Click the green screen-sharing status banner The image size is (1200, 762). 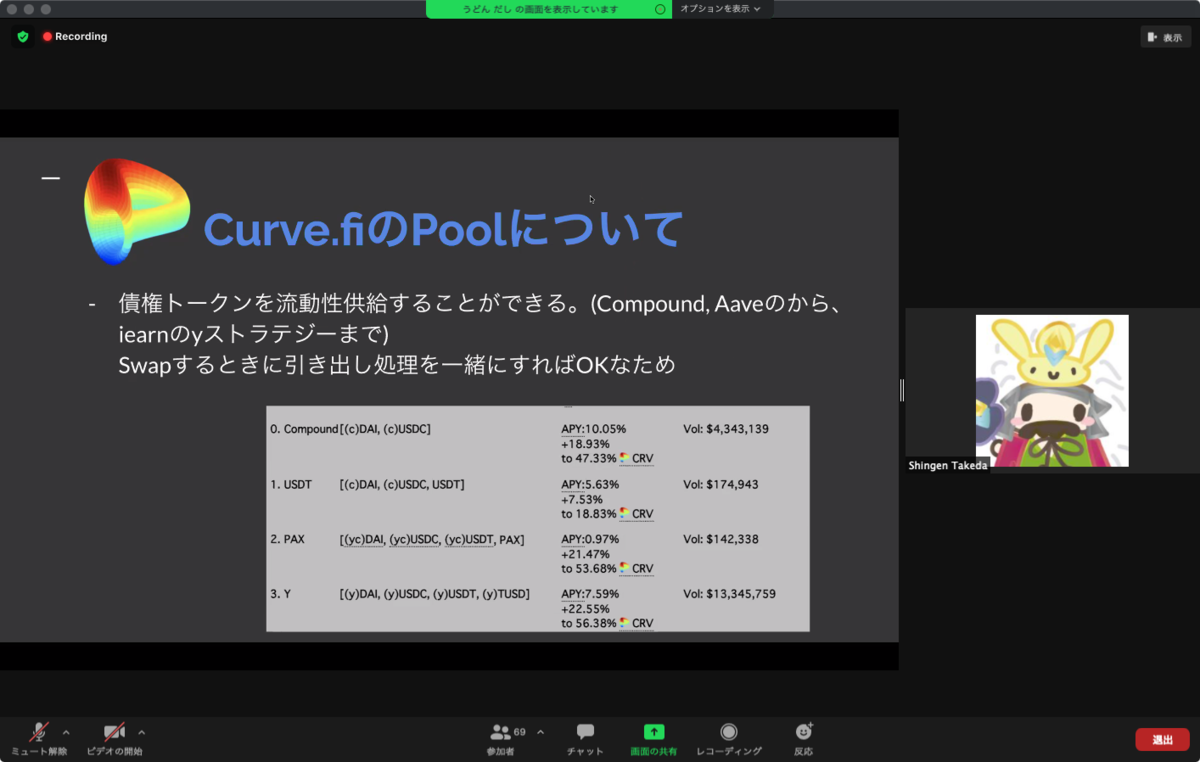[548, 9]
